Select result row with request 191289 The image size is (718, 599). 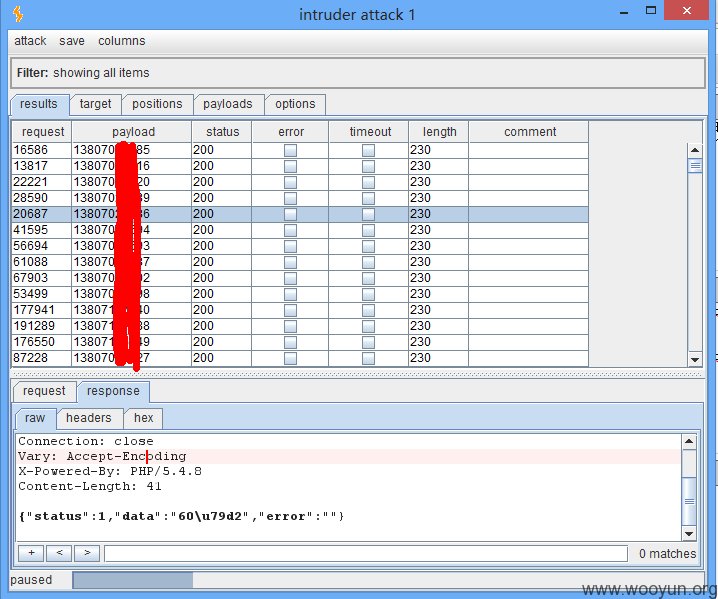300,327
